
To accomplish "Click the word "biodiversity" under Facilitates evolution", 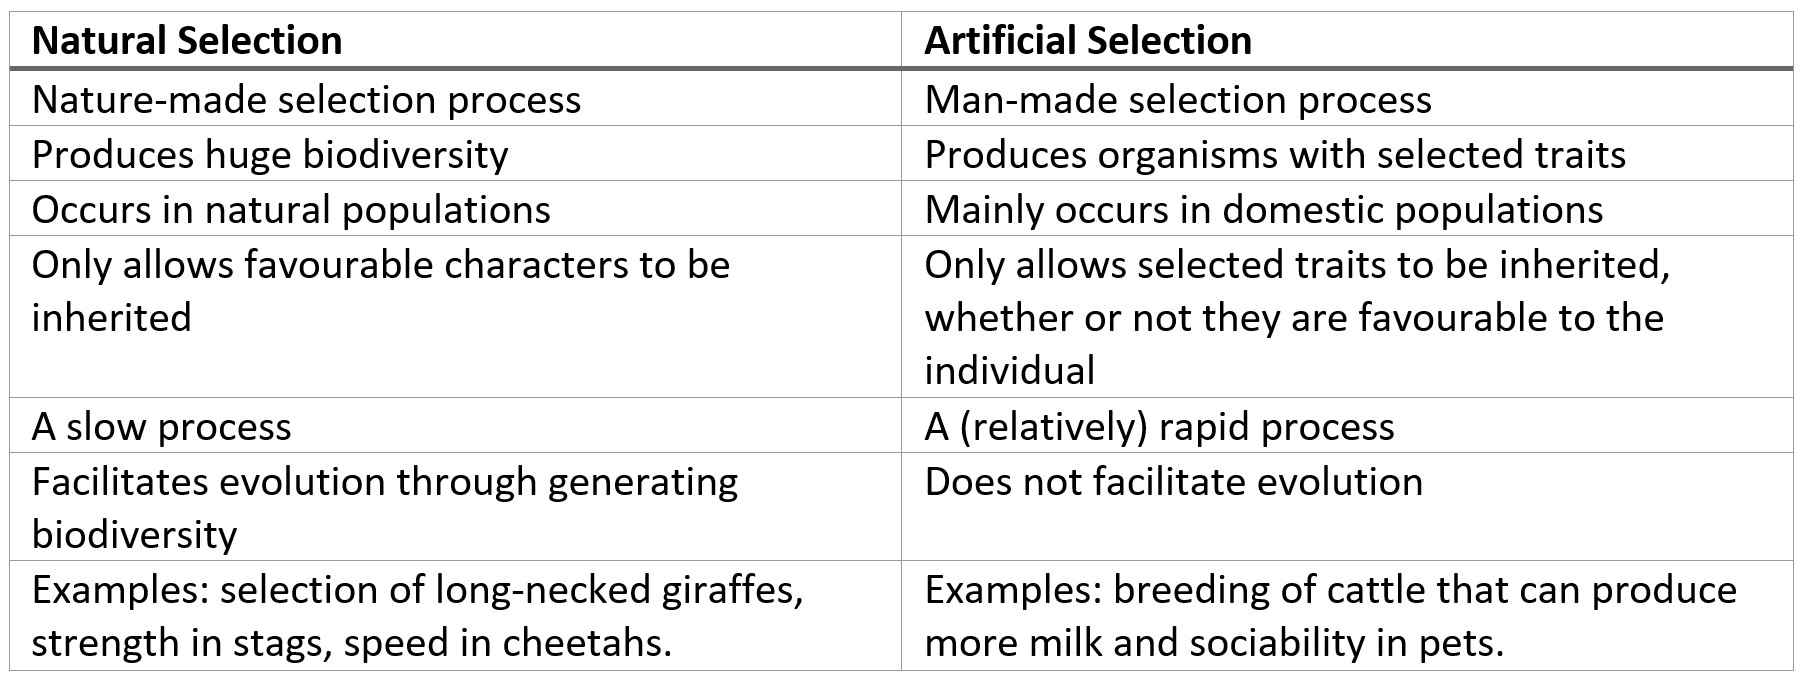I will (x=134, y=535).
